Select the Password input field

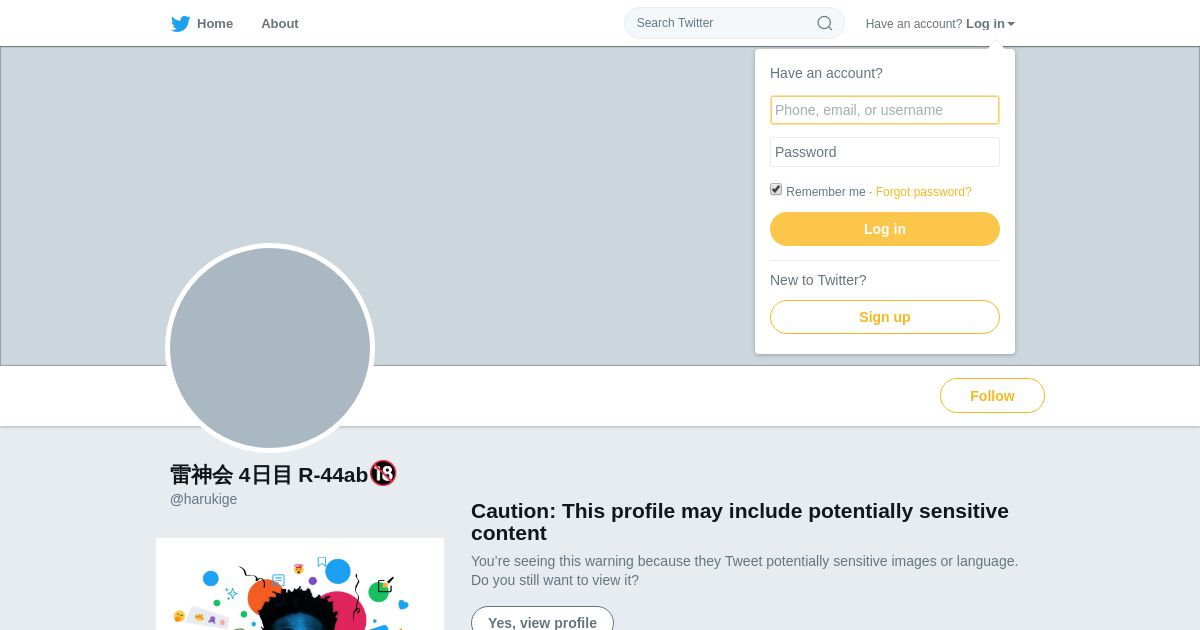click(885, 152)
